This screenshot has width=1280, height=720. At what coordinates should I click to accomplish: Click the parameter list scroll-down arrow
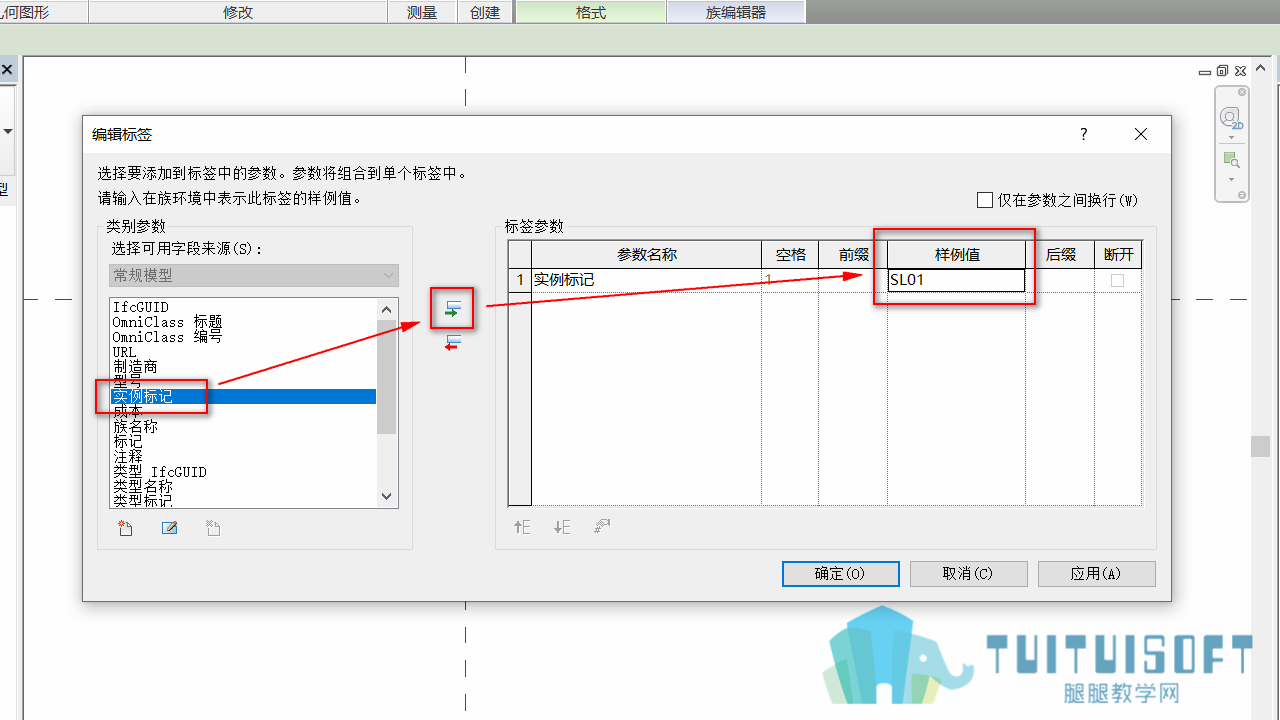[x=387, y=495]
